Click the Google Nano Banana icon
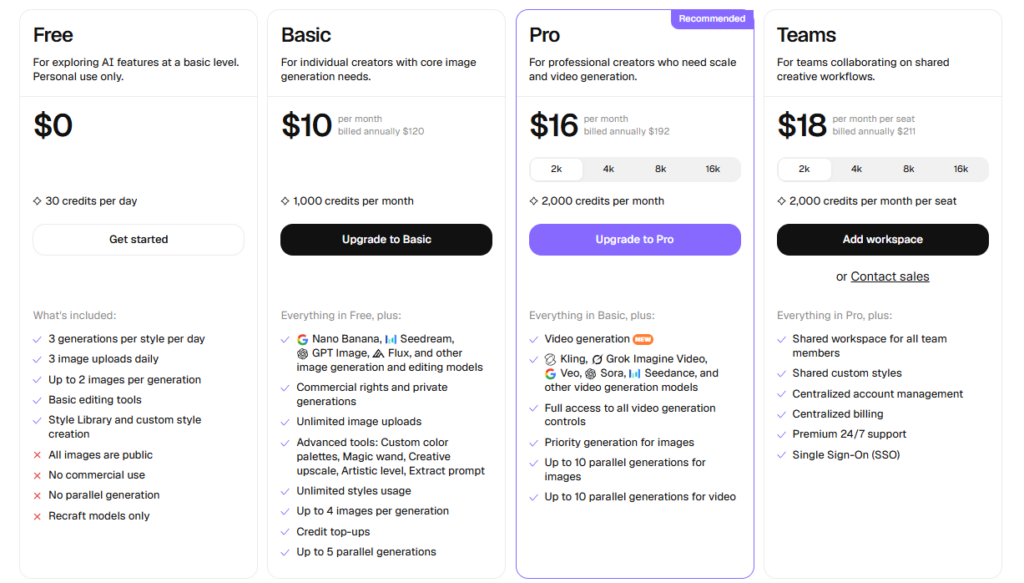Image resolution: width=1024 pixels, height=583 pixels. coord(302,339)
